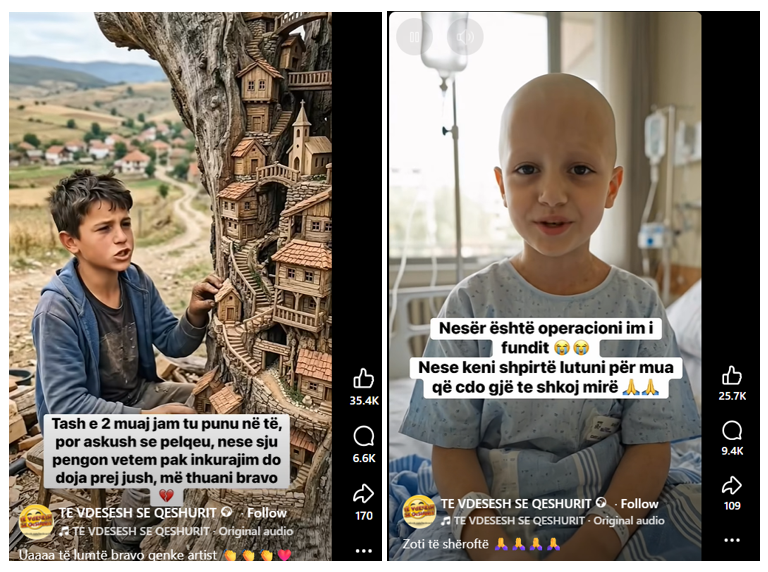Open TE VDESESH SE QESHURIT page on left reel
Viewport: 768px width, 572px height.
[x=138, y=513]
